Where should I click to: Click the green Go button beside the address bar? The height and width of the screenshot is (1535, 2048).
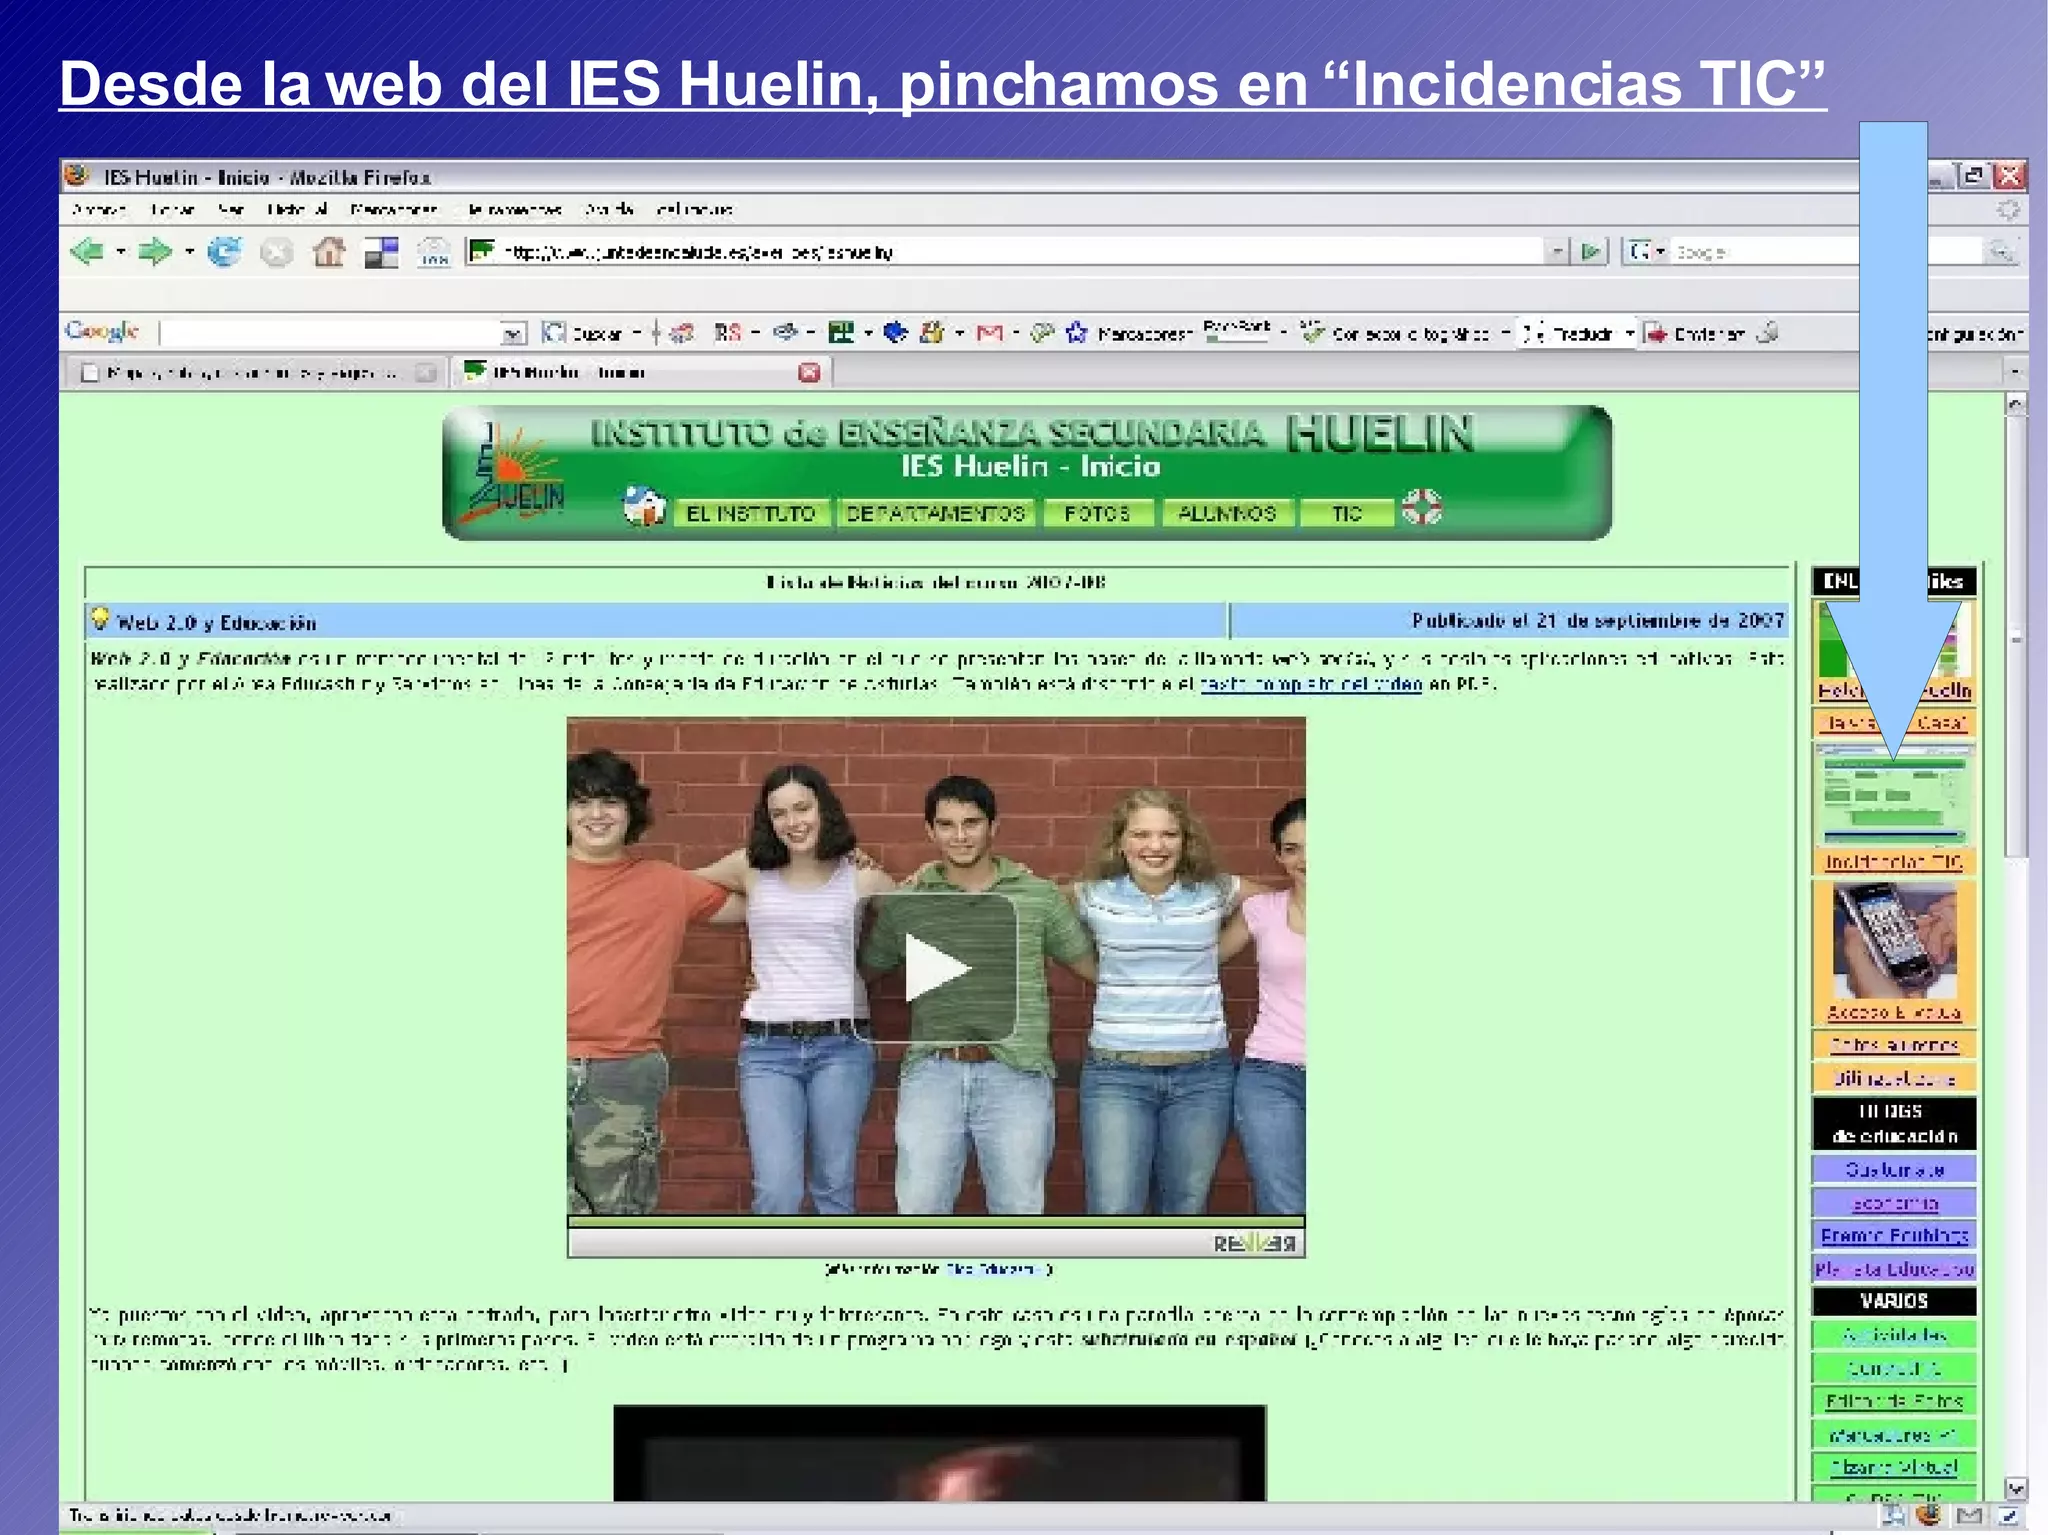(1590, 251)
